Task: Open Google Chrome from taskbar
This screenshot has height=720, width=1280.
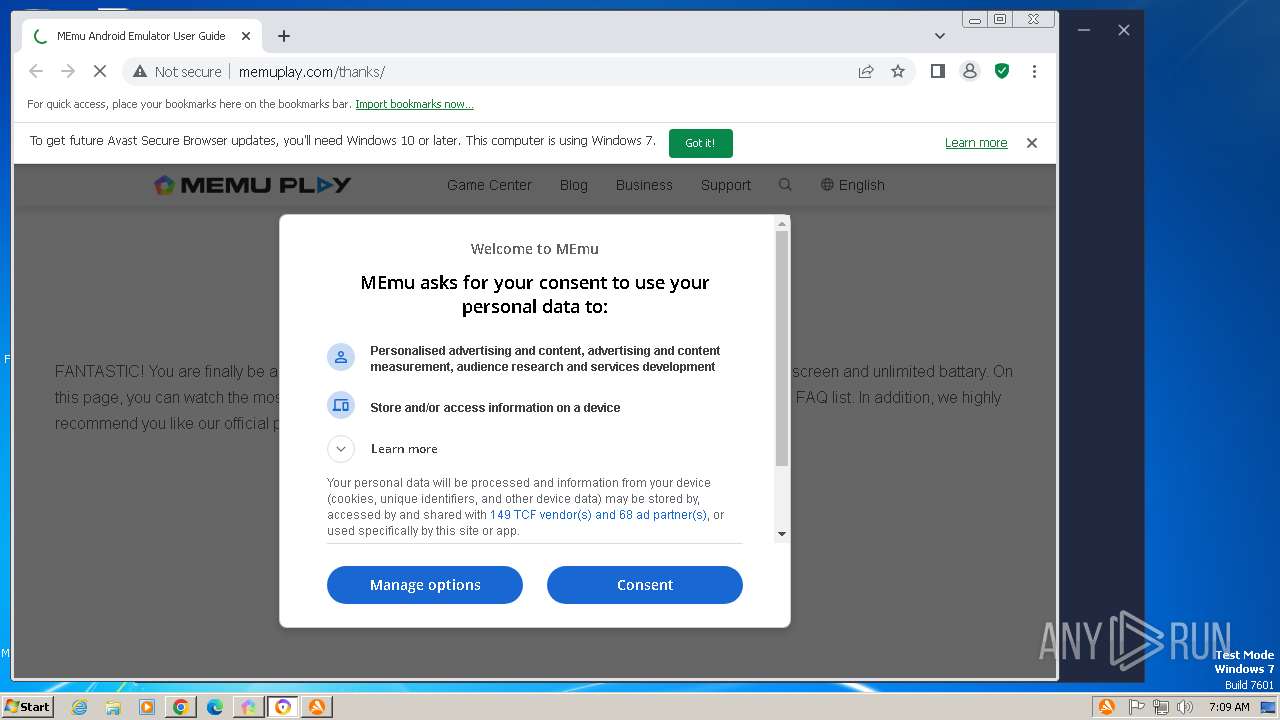Action: tap(181, 707)
